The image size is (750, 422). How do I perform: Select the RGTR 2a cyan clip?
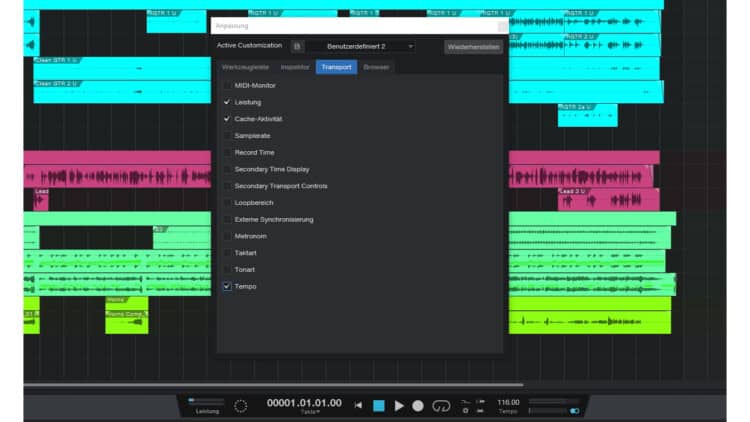587,115
